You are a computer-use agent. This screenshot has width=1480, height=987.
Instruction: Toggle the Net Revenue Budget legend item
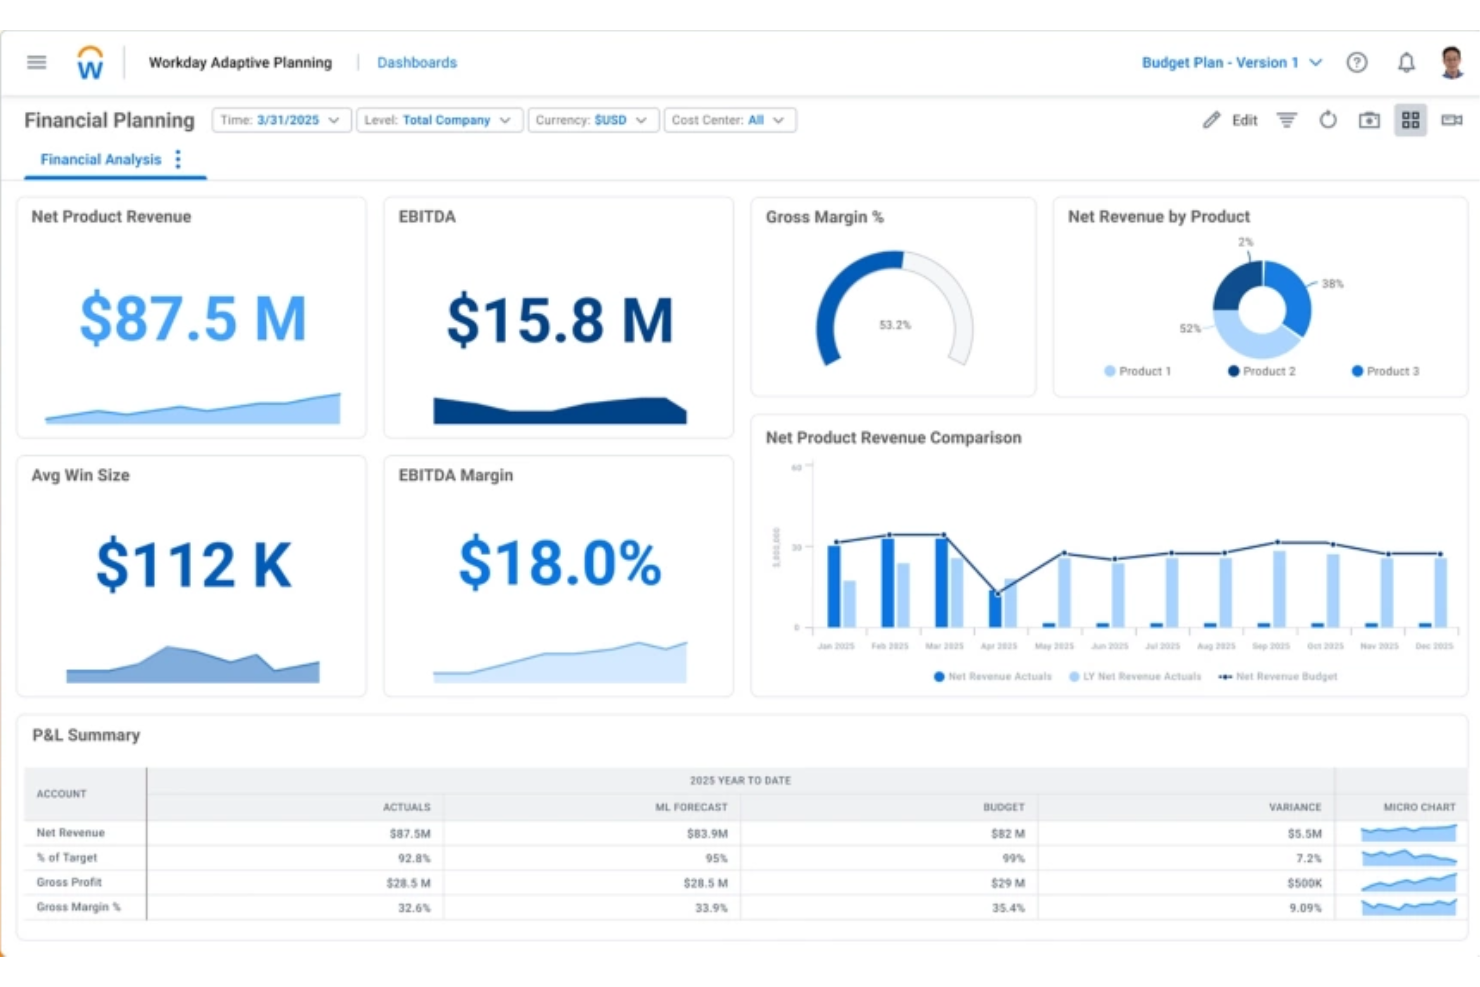coord(1277,677)
